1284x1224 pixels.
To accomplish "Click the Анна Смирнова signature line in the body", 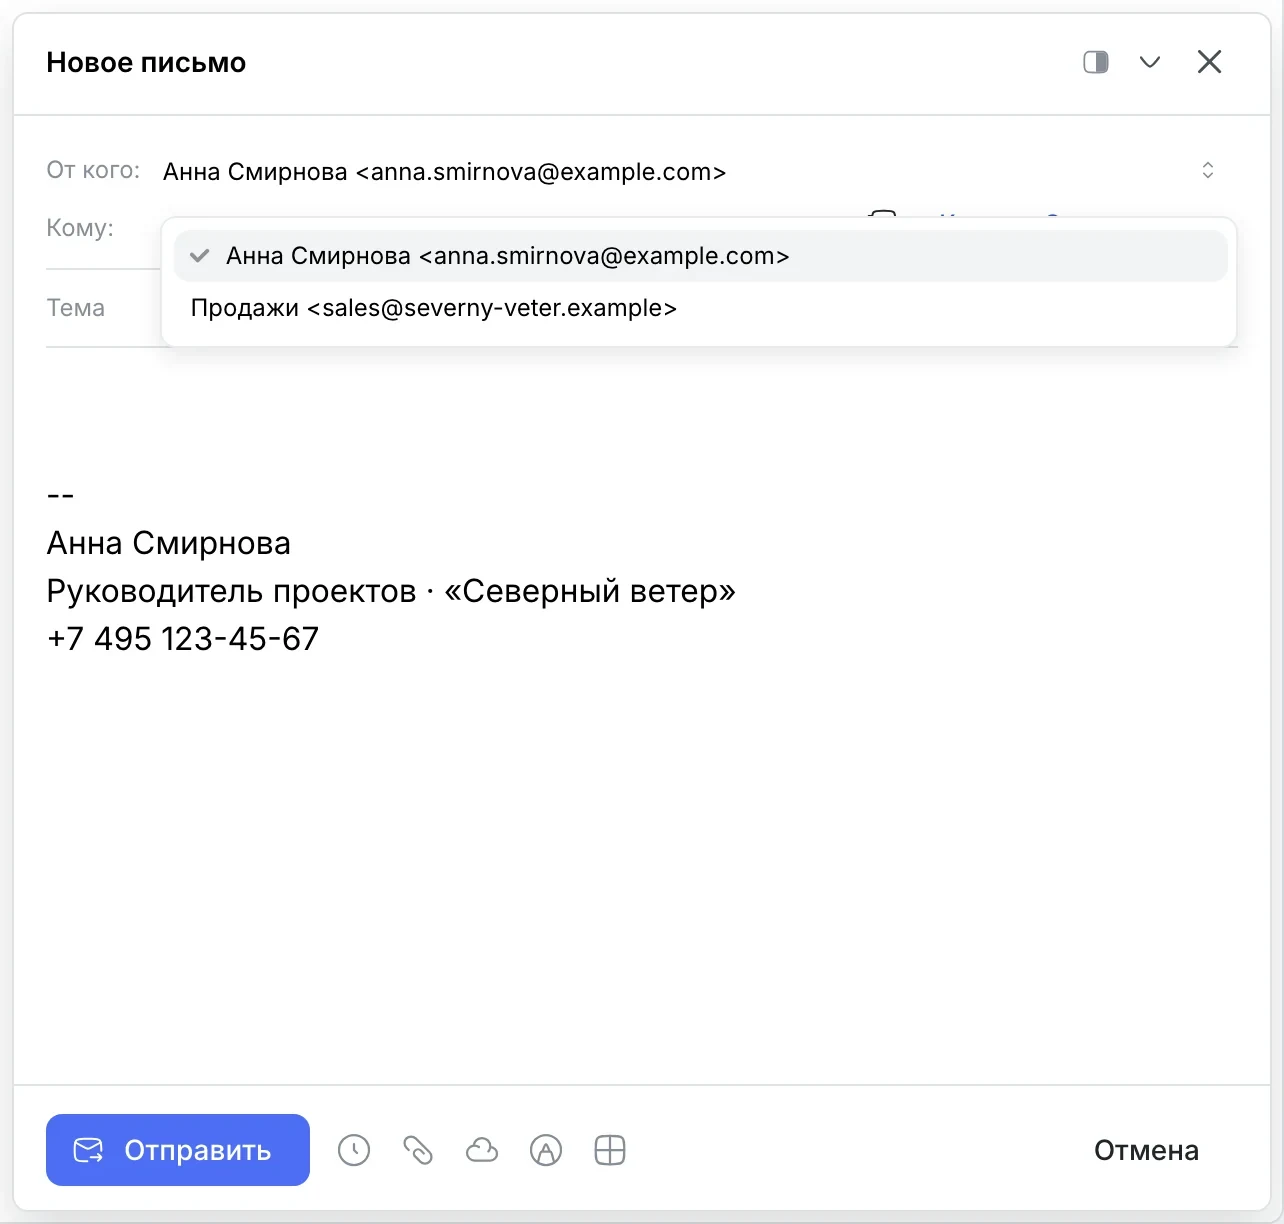I will (x=169, y=543).
